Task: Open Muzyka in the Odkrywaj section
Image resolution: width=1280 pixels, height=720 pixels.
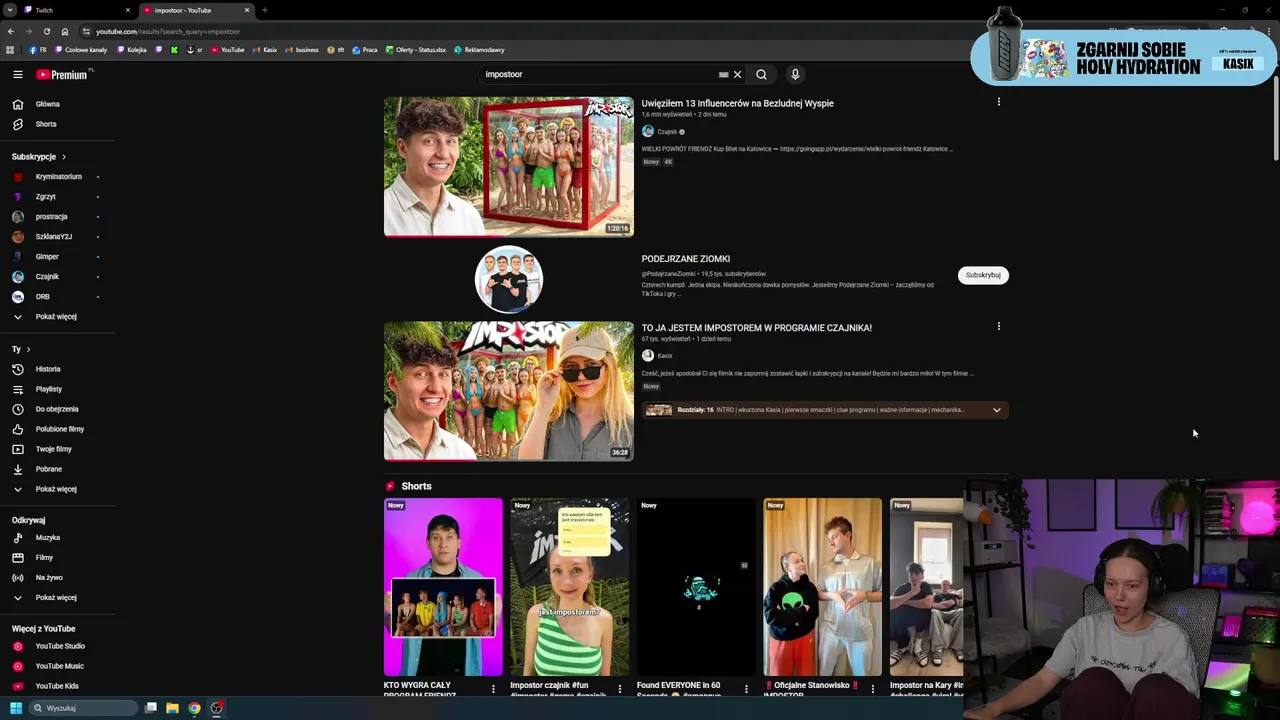Action: 47,538
